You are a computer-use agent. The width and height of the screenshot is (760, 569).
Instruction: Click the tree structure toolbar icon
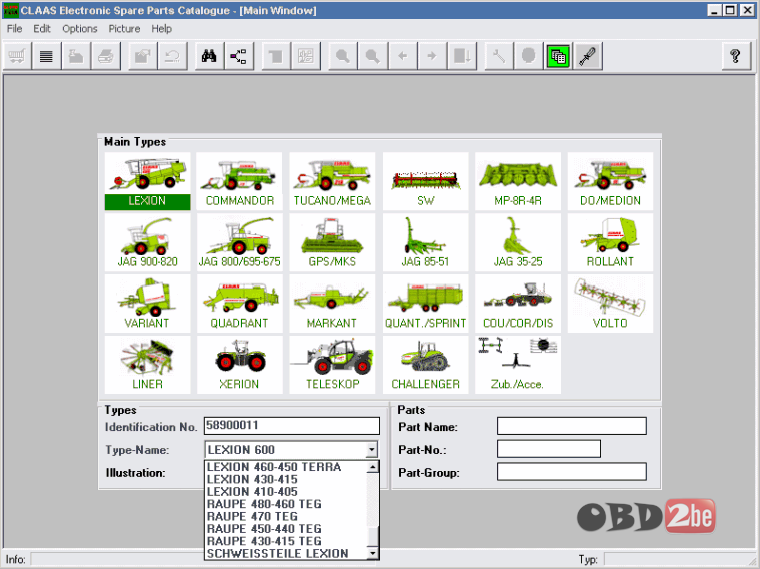(239, 56)
